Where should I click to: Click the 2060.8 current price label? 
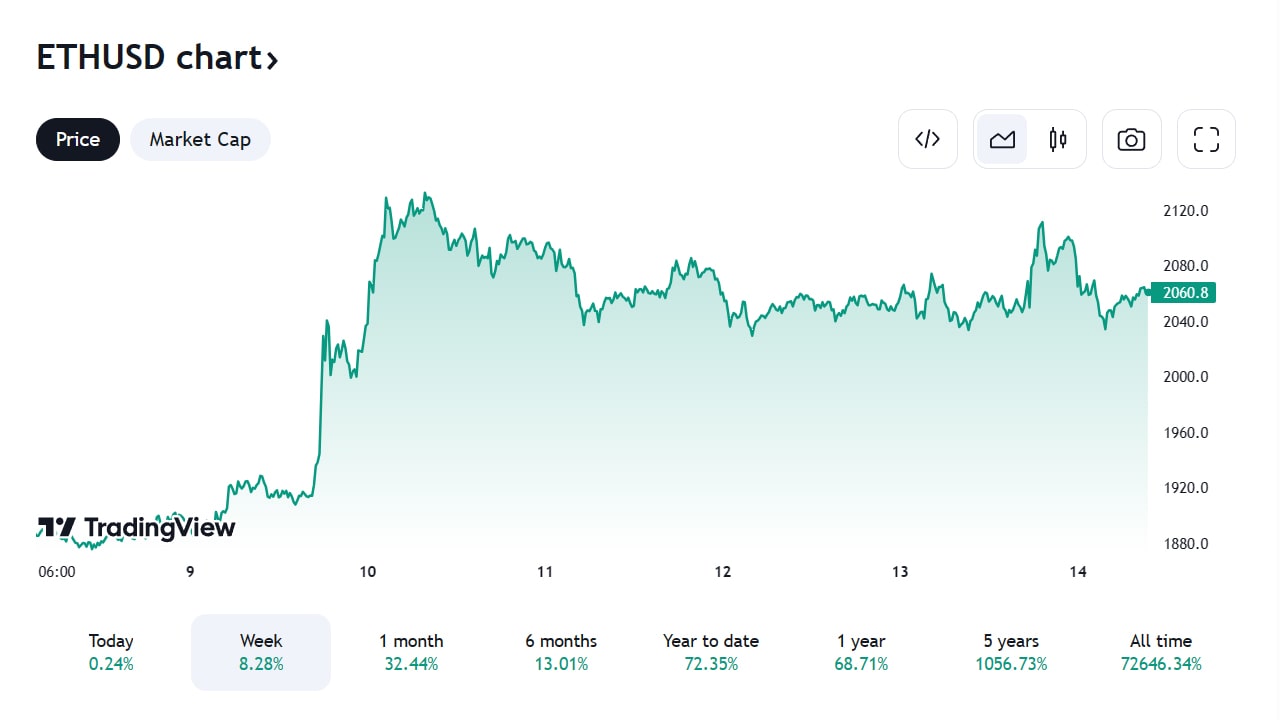tap(1183, 293)
